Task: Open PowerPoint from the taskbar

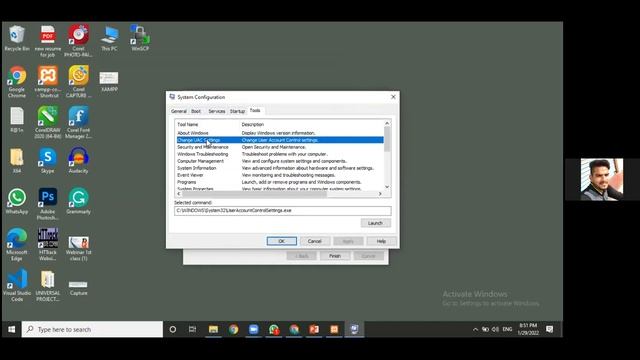Action: coord(314,329)
